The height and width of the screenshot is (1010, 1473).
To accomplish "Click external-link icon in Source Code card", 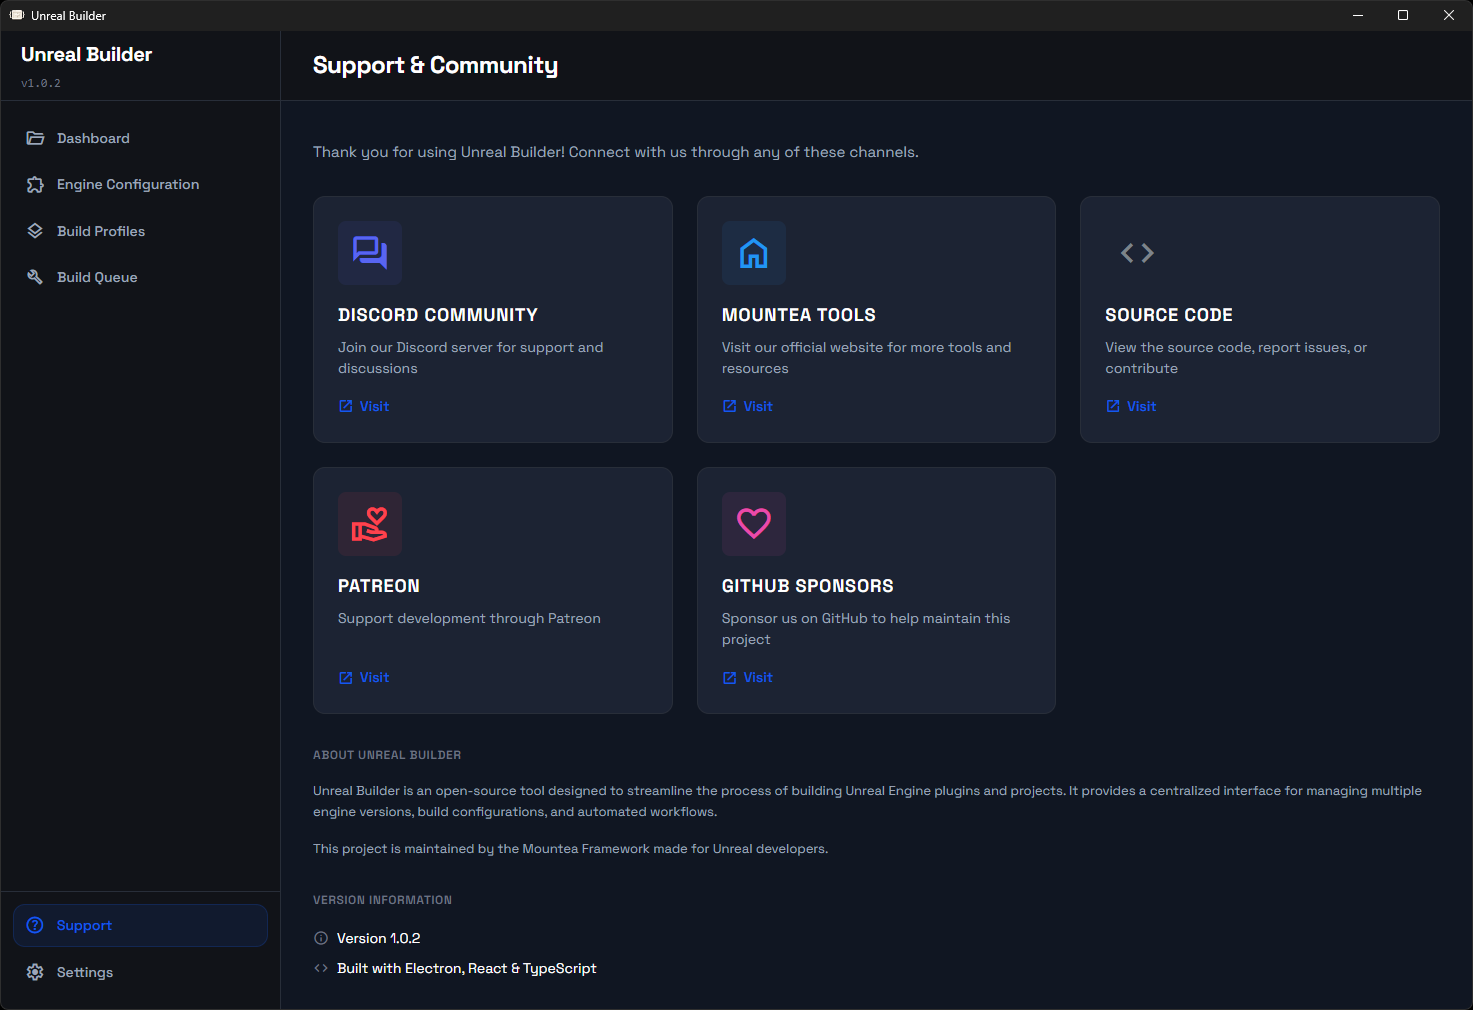I will (1113, 406).
